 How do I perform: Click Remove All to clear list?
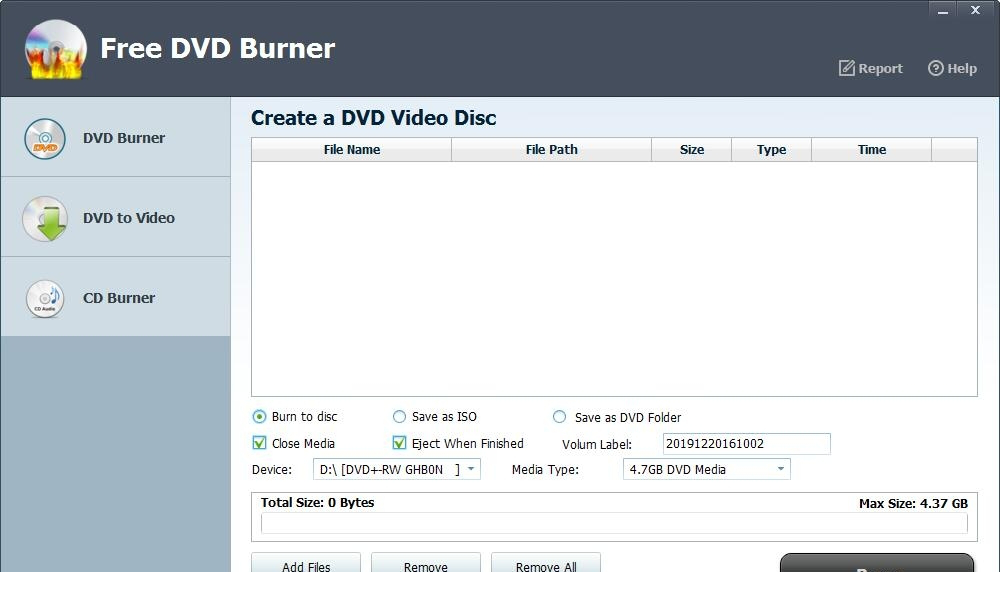click(x=546, y=567)
